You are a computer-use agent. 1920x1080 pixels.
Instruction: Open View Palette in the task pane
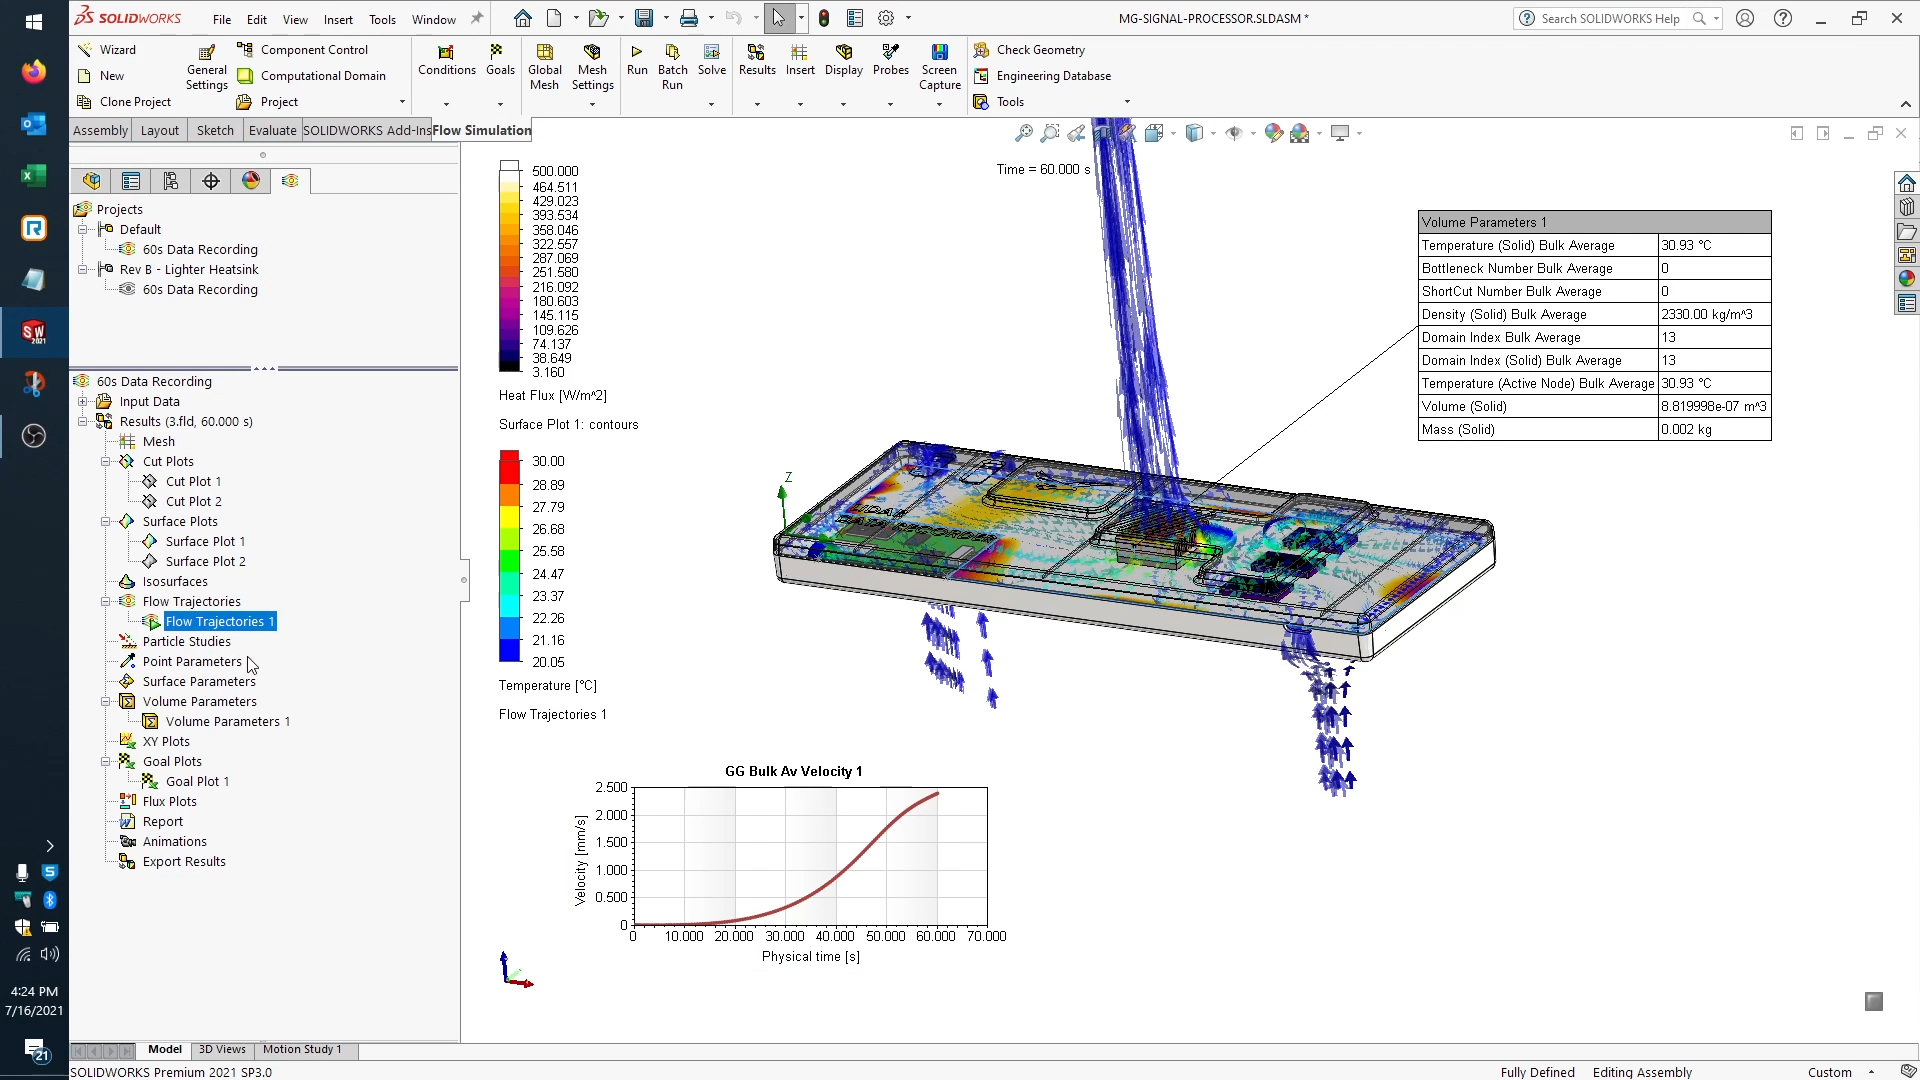1907,255
